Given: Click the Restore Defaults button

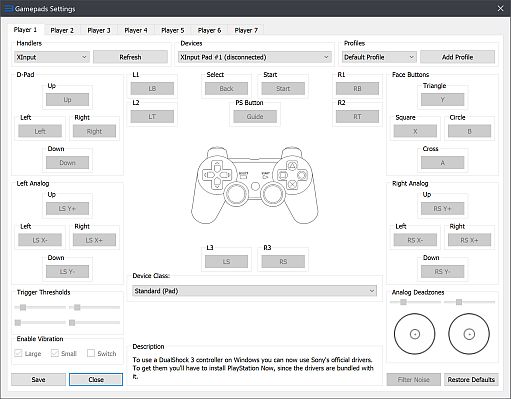Looking at the screenshot, I should (x=471, y=379).
